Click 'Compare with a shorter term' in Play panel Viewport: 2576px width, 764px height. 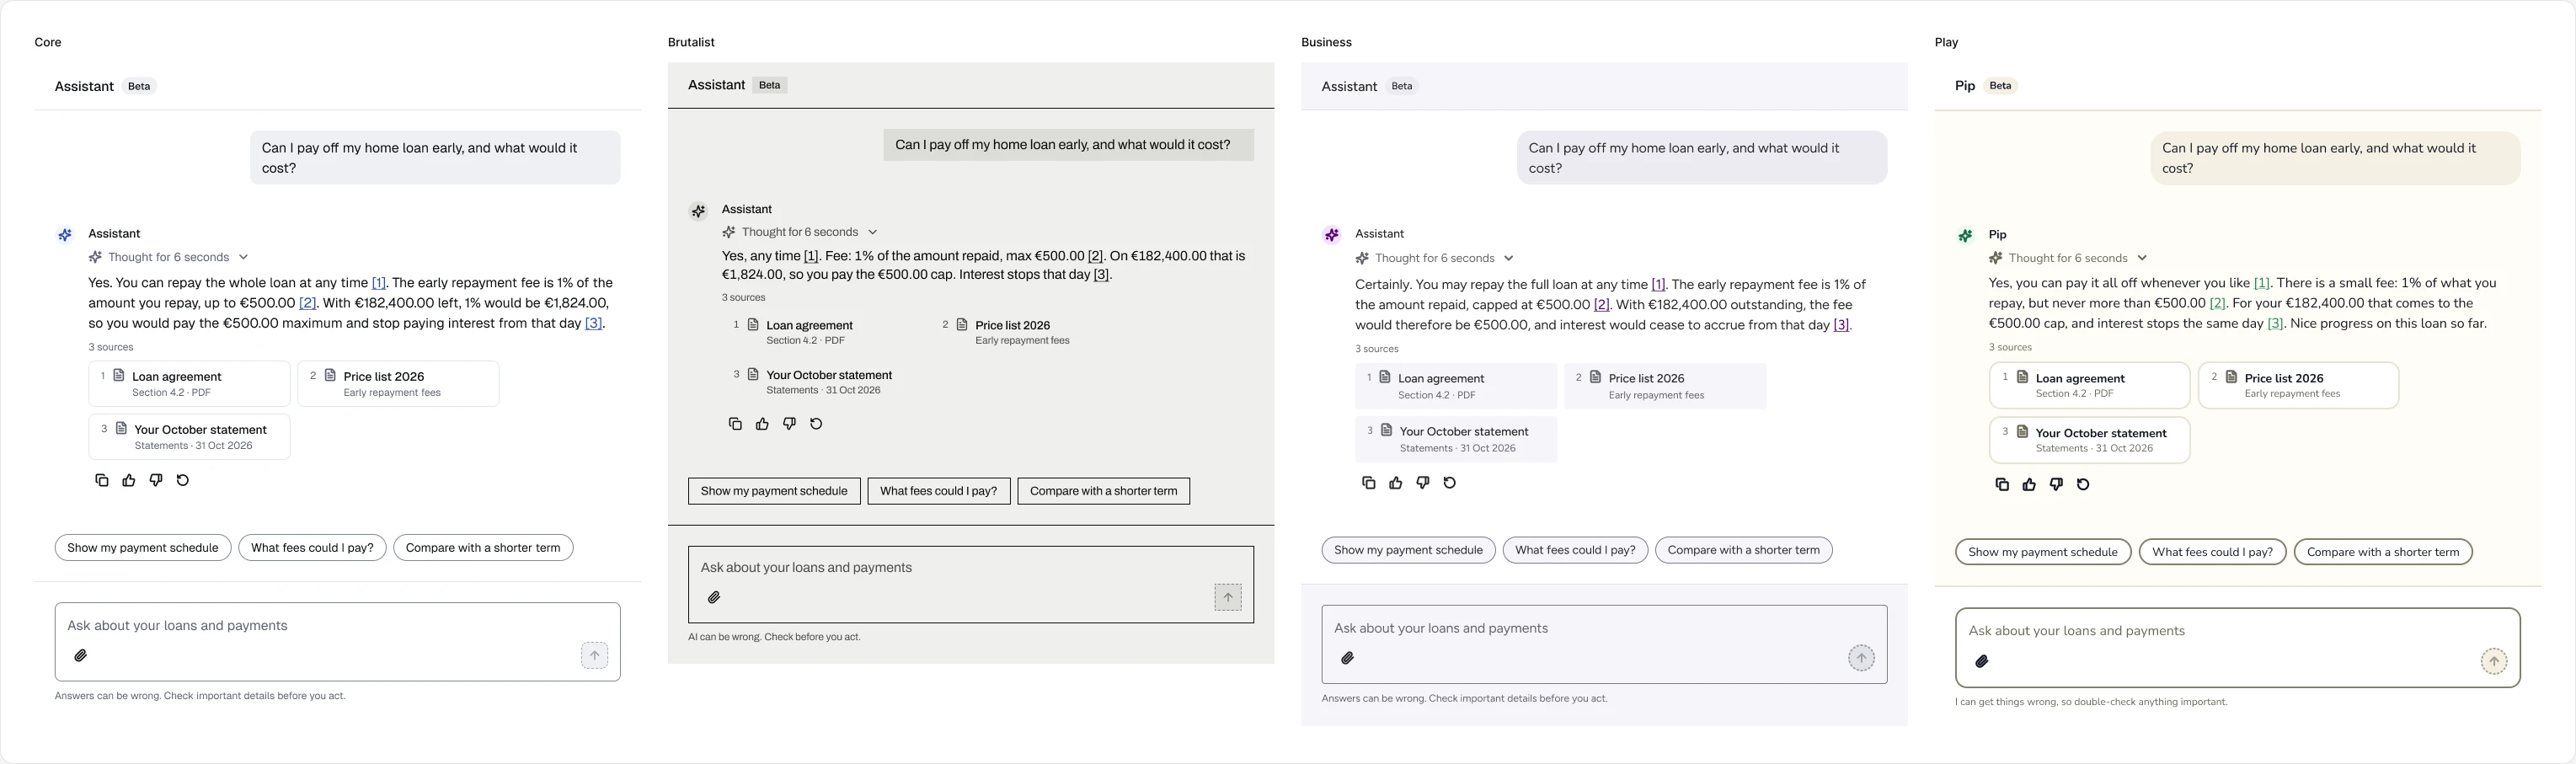[2383, 552]
